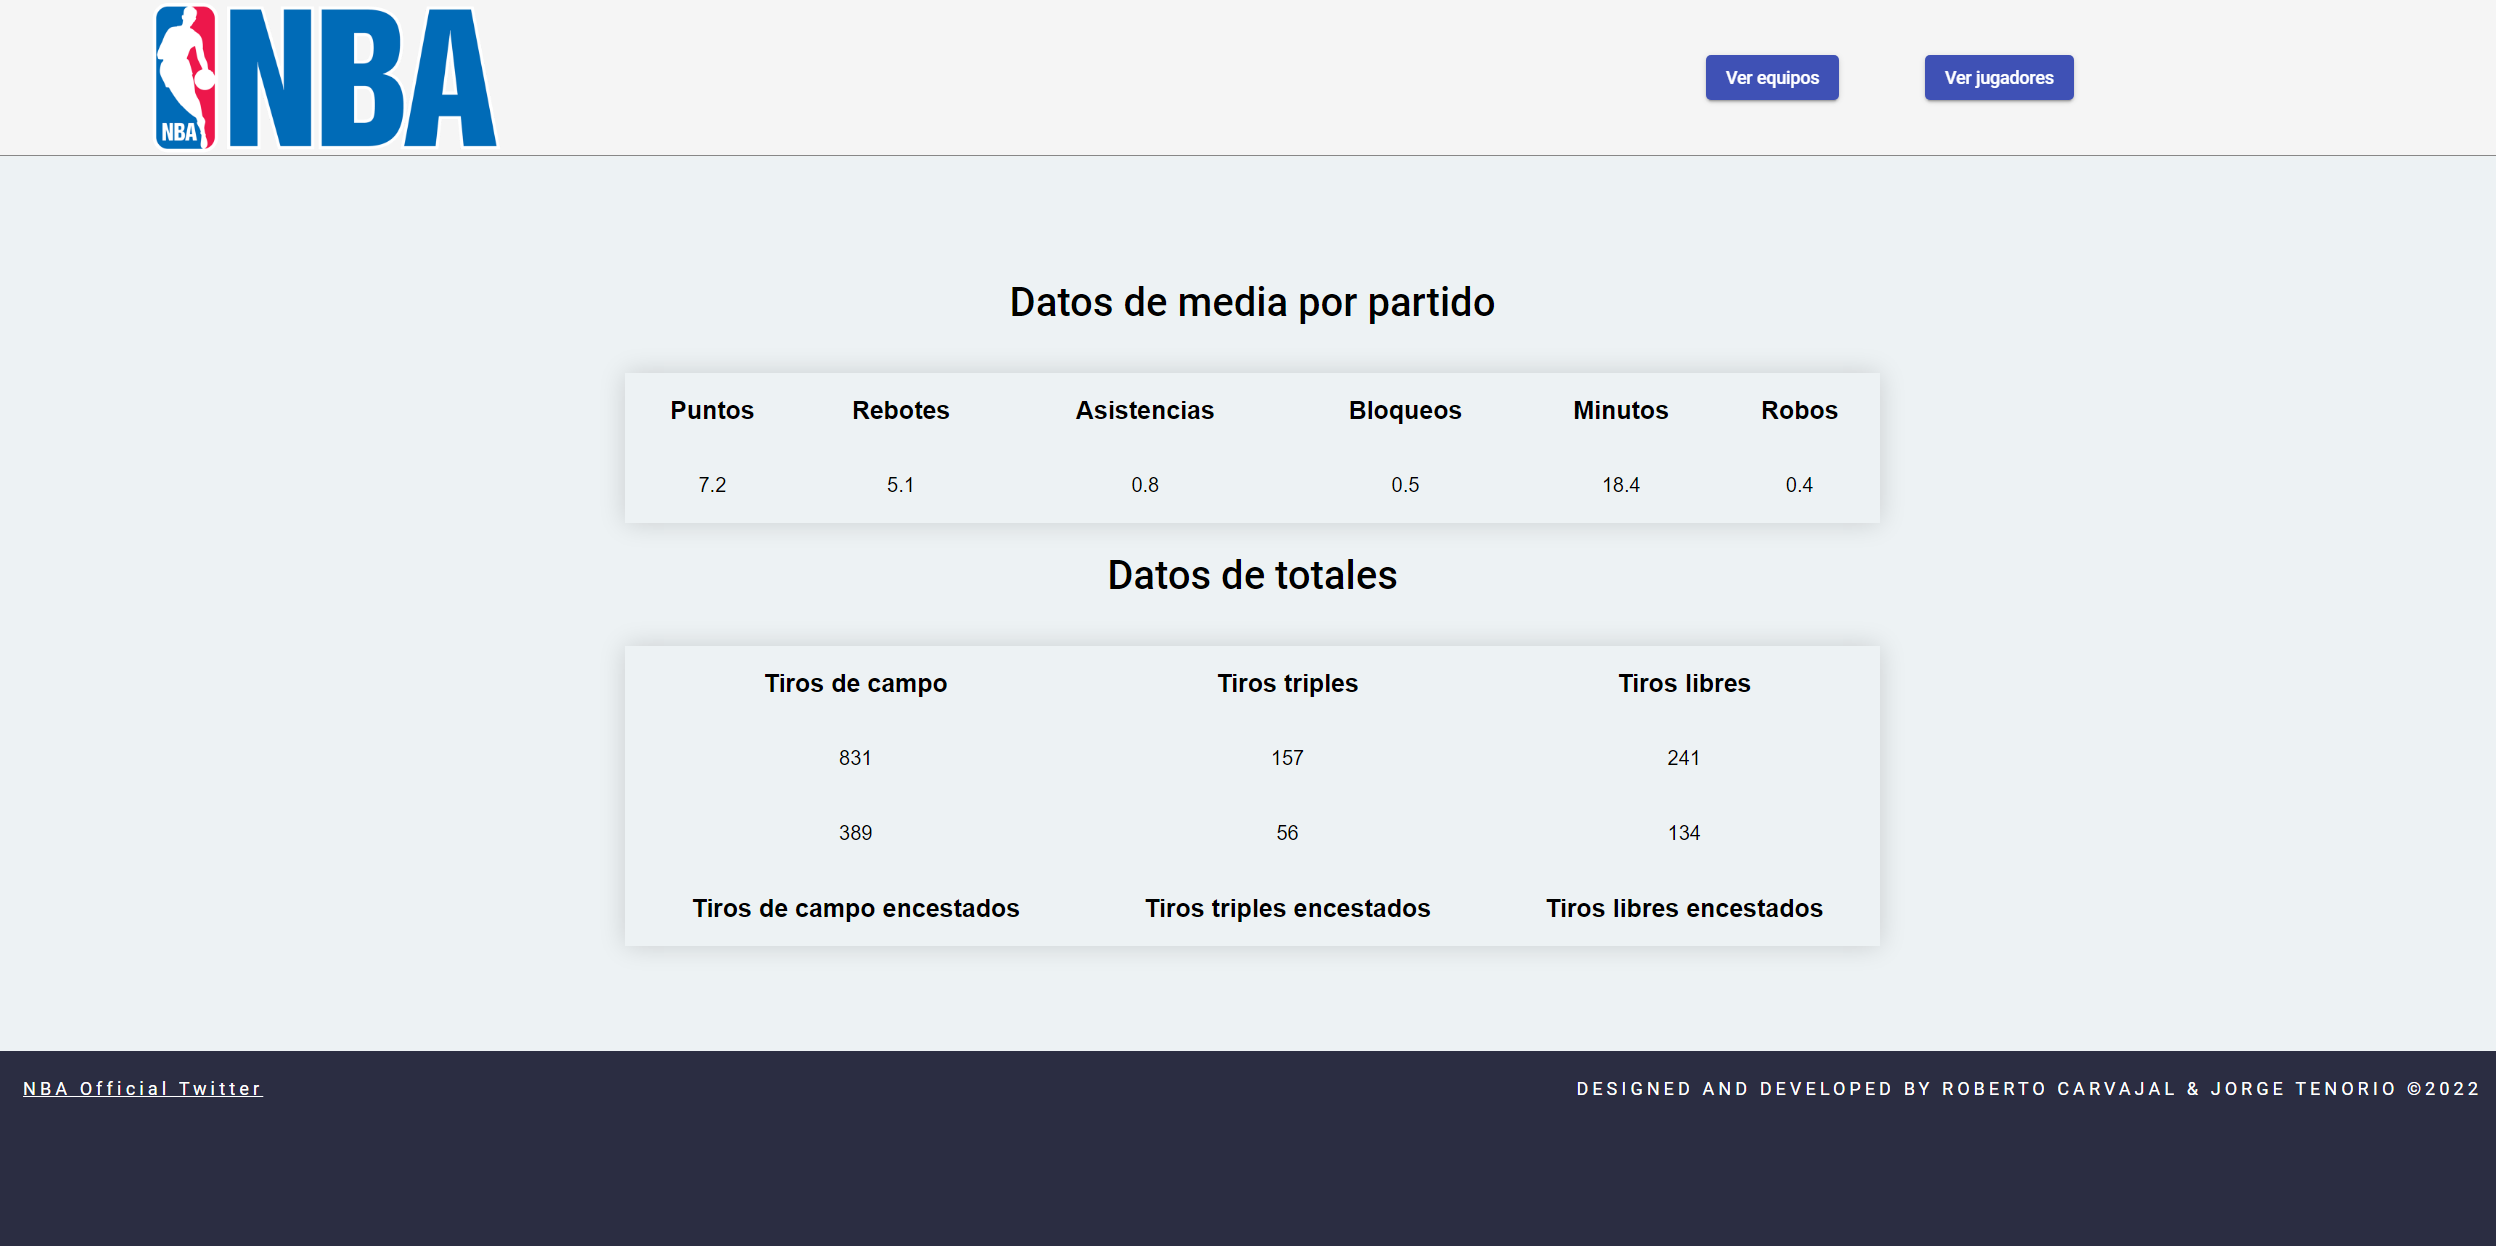The width and height of the screenshot is (2496, 1246).
Task: Select the made field goals value 389
Action: pos(855,833)
